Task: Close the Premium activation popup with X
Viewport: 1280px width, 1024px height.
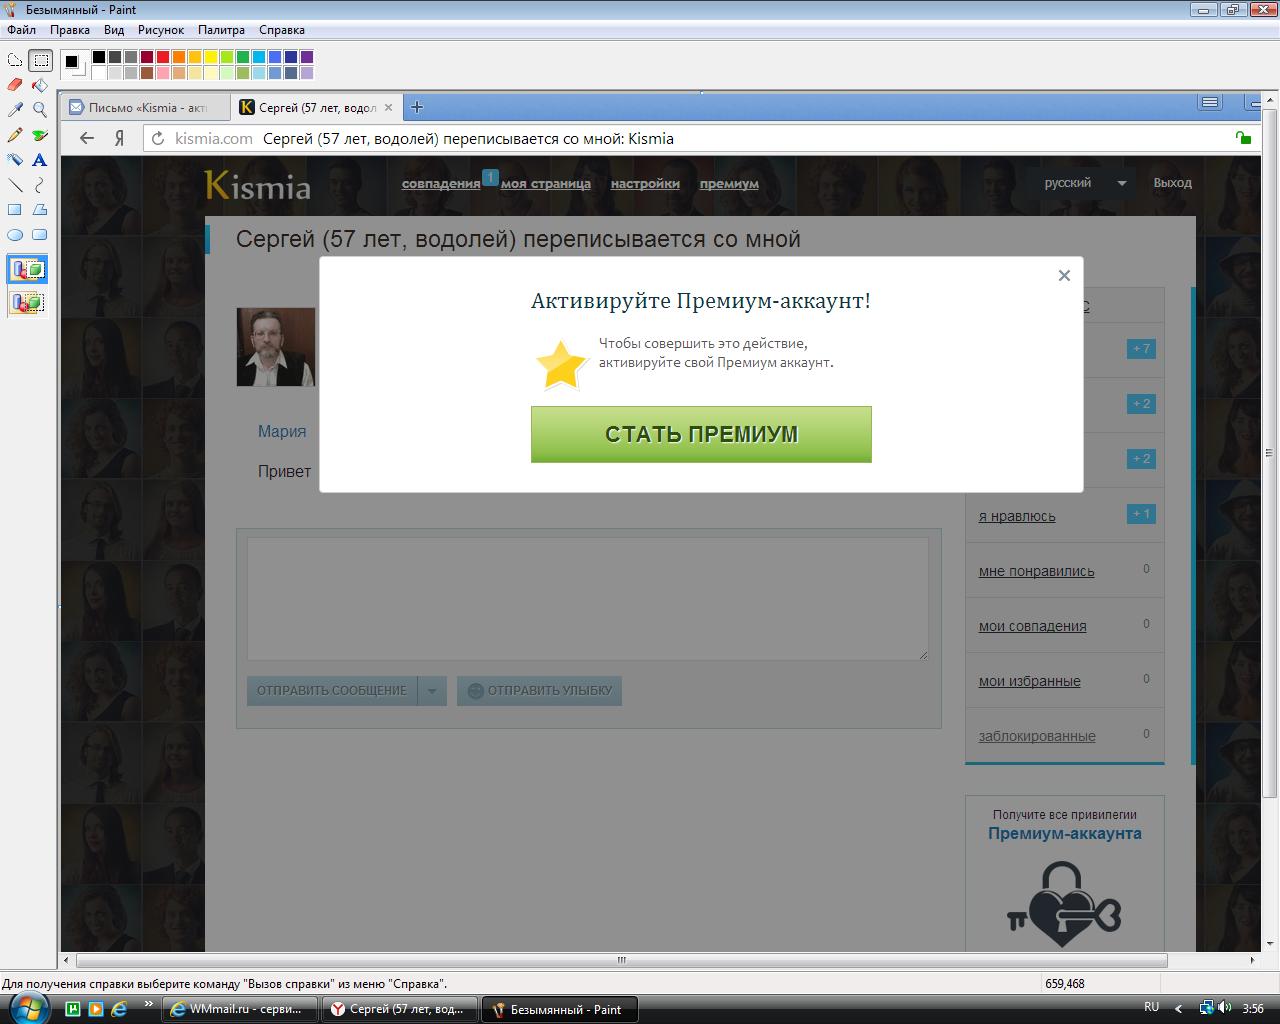Action: point(1064,275)
